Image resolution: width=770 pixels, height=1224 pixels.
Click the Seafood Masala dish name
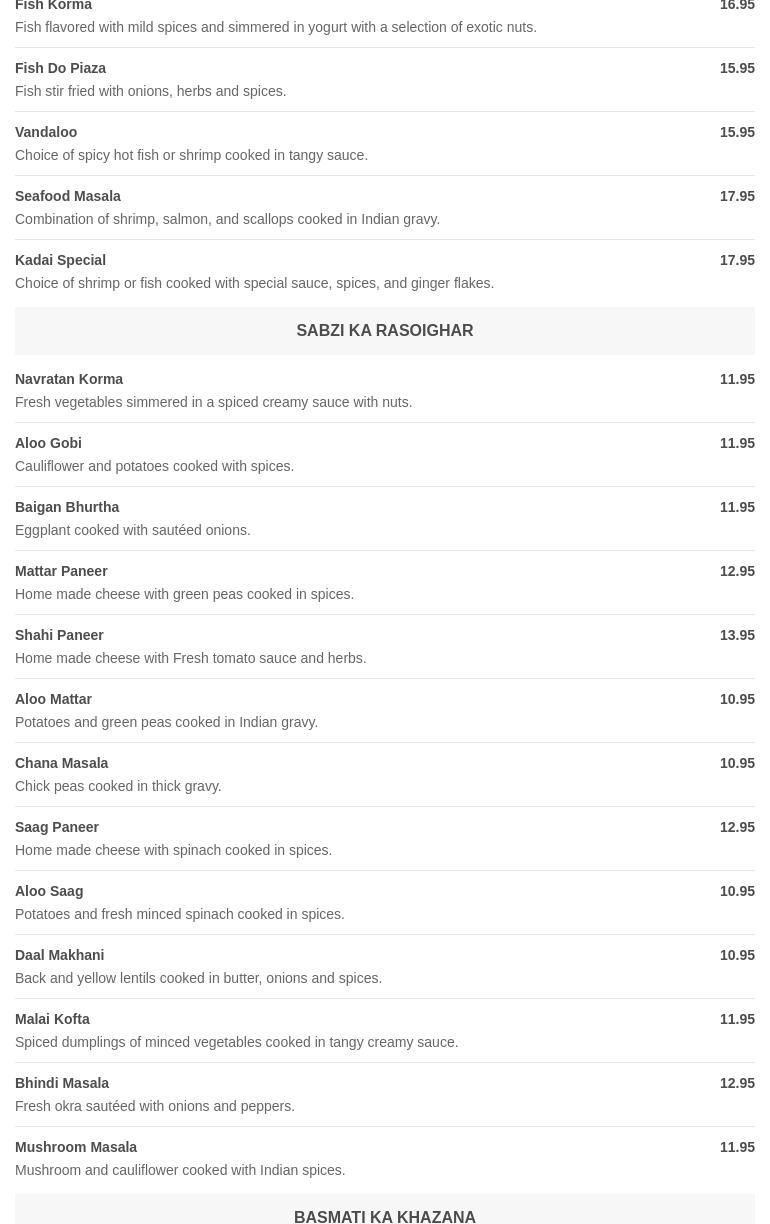pyautogui.click(x=68, y=196)
